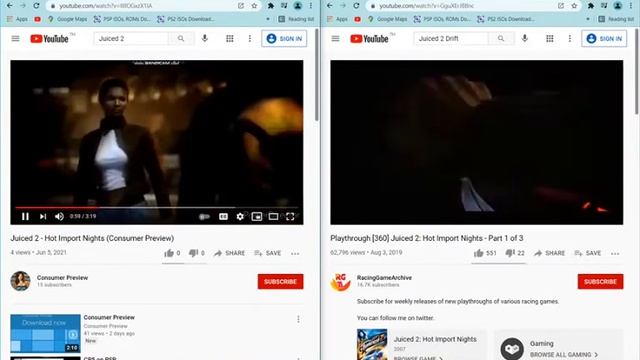The width and height of the screenshot is (640, 360).
Task: Click search magnifier button in left YouTube
Action: click(181, 38)
